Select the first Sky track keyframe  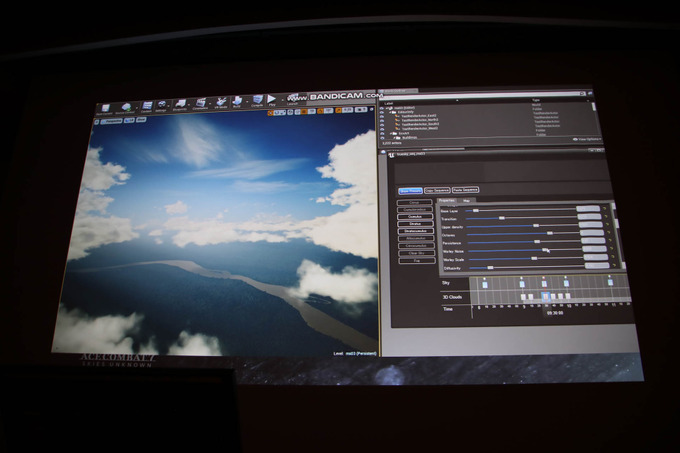[485, 285]
